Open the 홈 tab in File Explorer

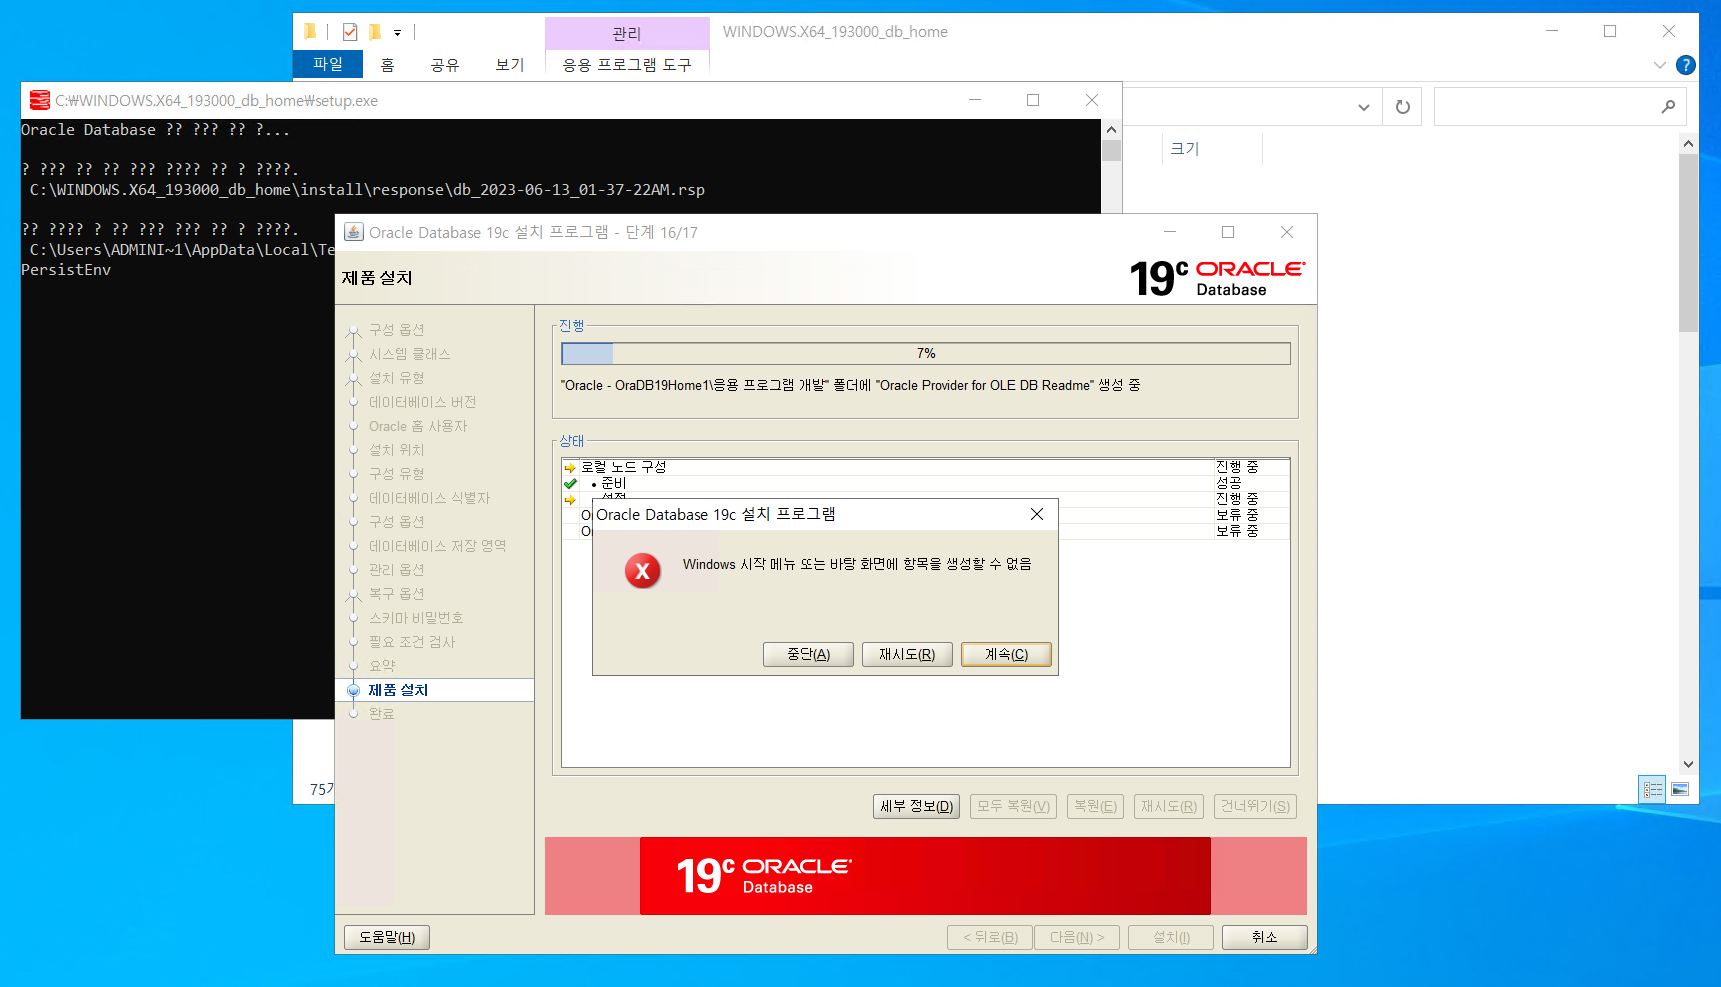coord(387,64)
